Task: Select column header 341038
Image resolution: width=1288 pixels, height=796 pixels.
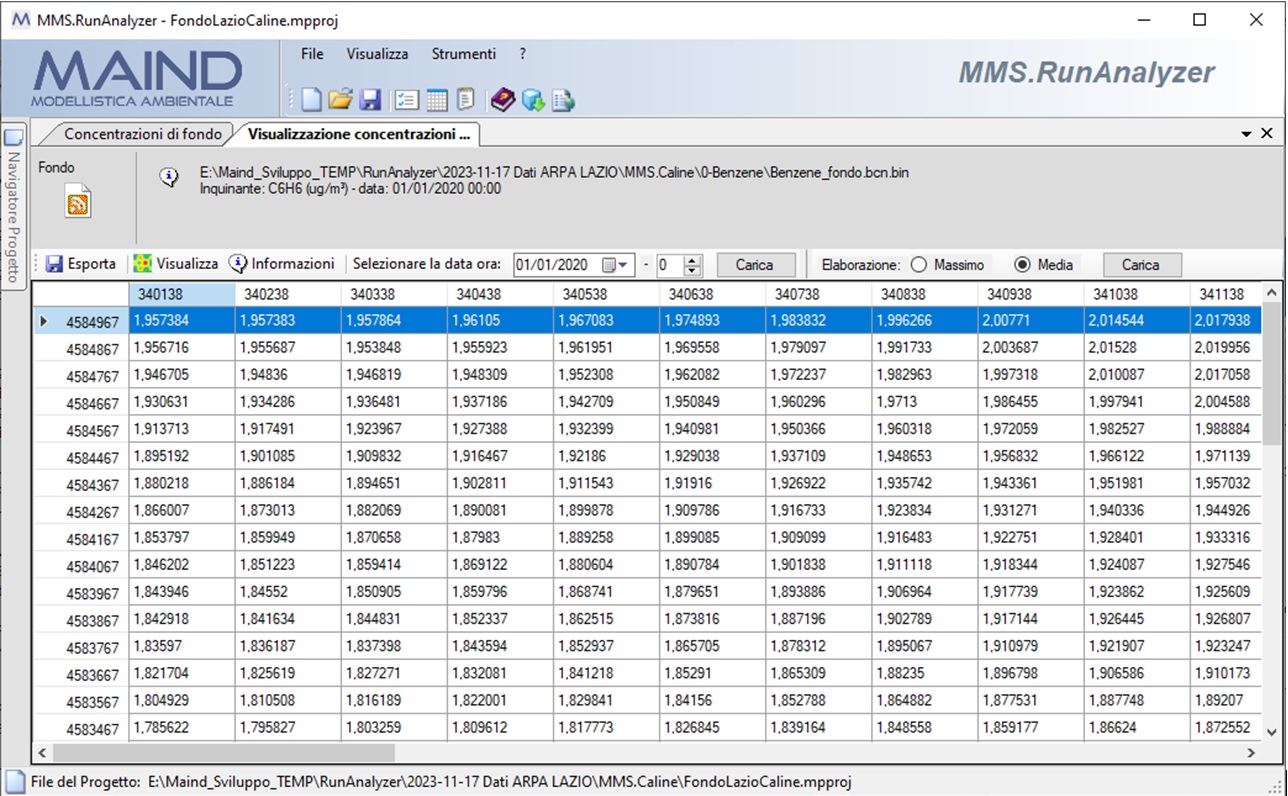Action: coord(1137,295)
